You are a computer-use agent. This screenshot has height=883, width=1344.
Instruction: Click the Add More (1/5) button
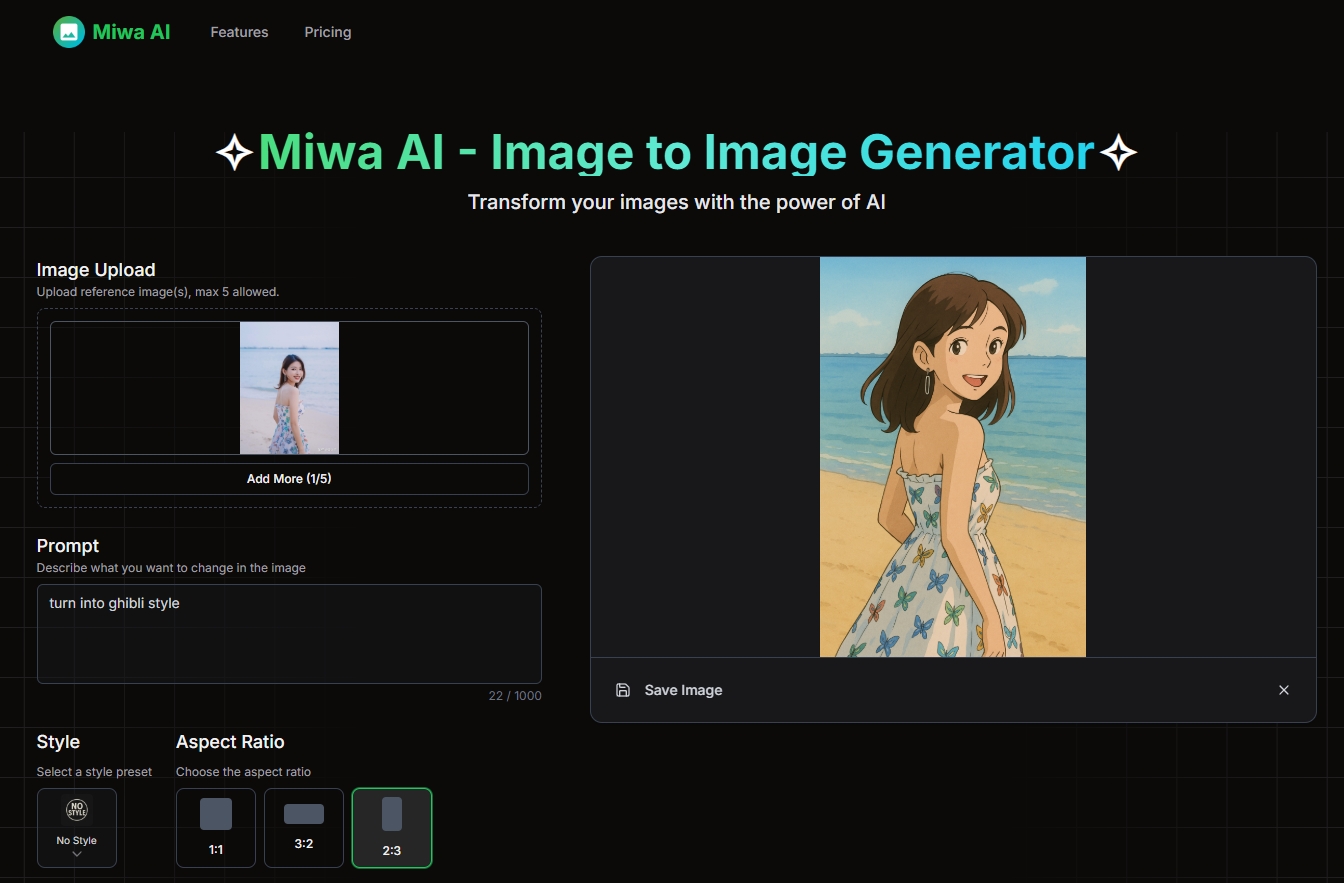289,479
